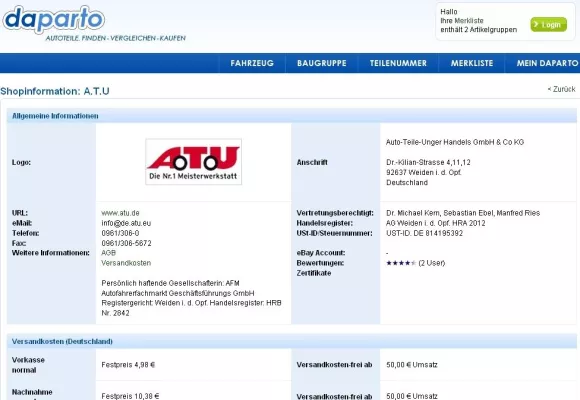Open the Versandkosten link

126,263
